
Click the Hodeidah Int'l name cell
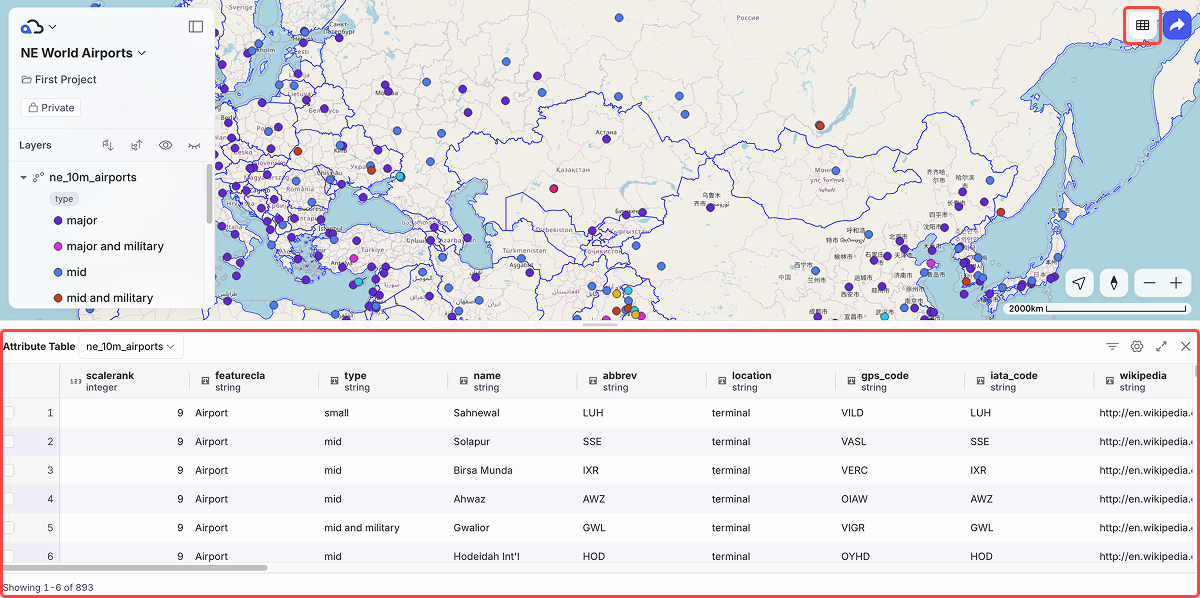click(512, 556)
